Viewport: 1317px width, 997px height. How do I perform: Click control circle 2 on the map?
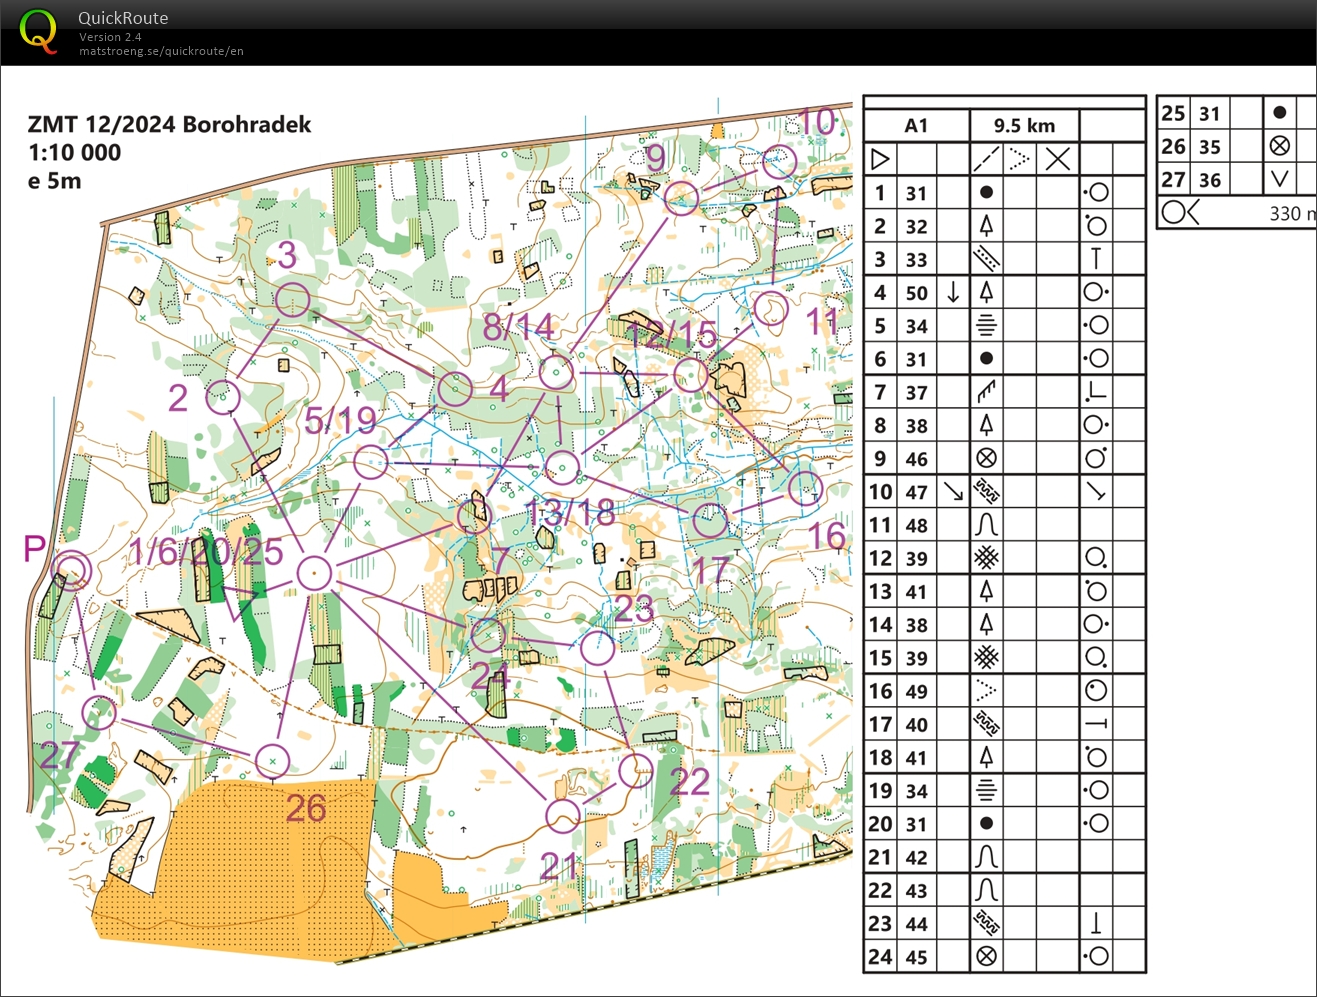223,396
